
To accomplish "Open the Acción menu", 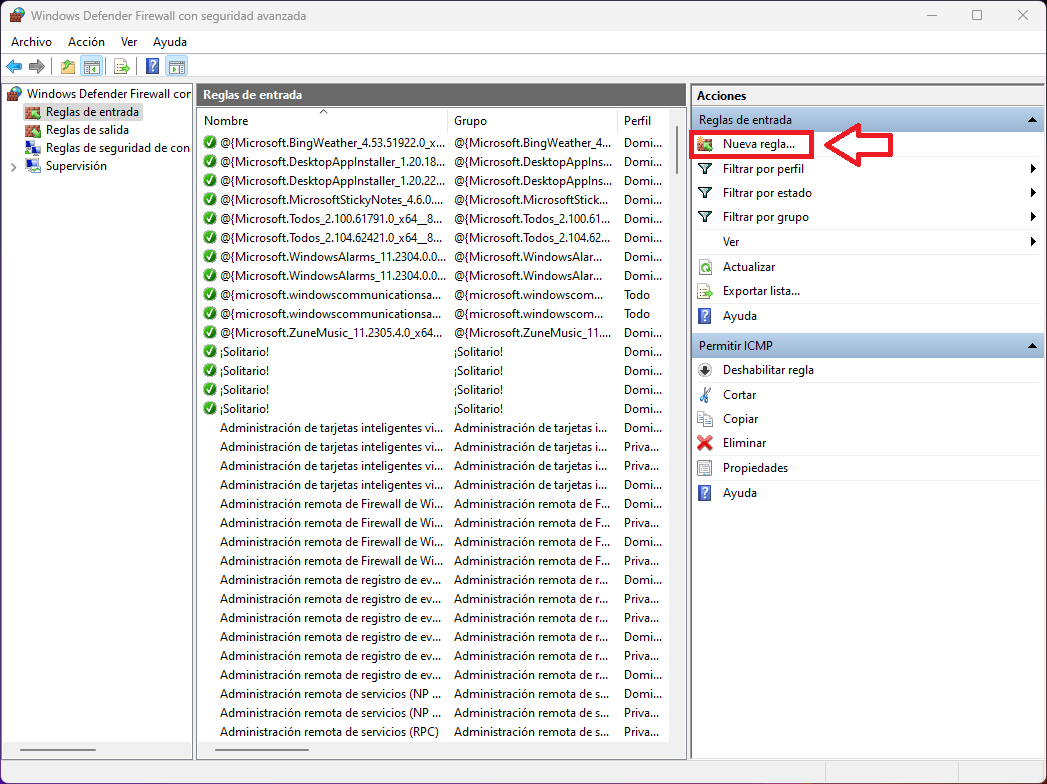I will click(86, 41).
